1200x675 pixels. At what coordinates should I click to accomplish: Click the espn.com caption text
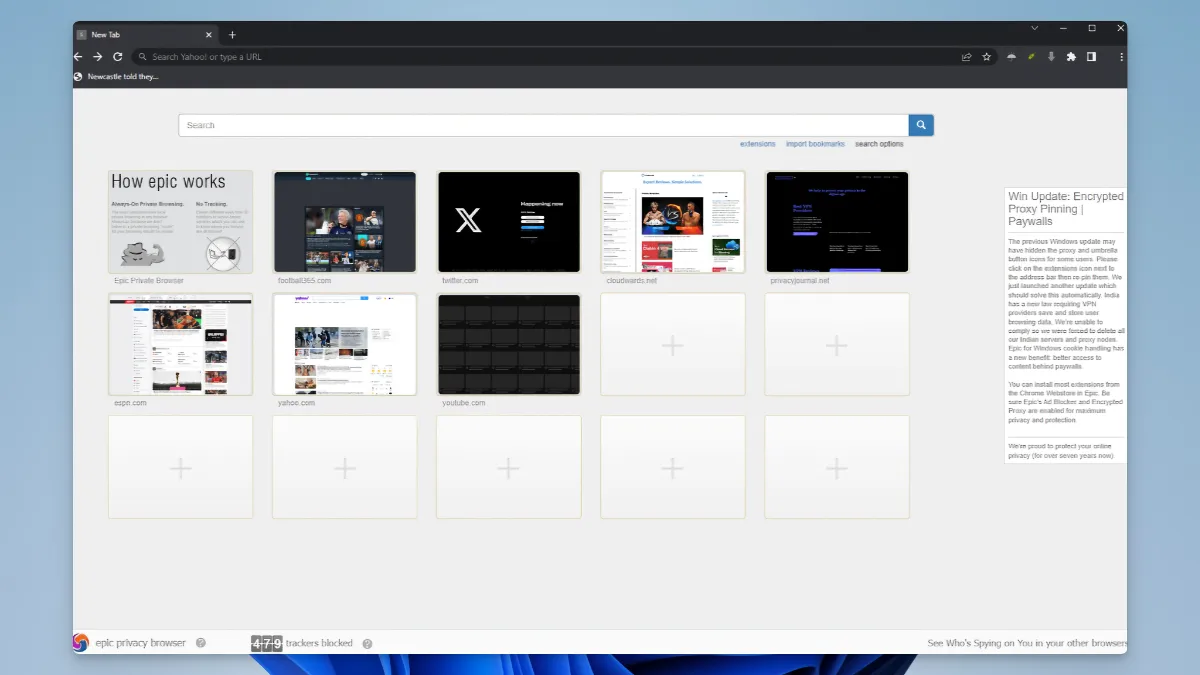point(131,403)
